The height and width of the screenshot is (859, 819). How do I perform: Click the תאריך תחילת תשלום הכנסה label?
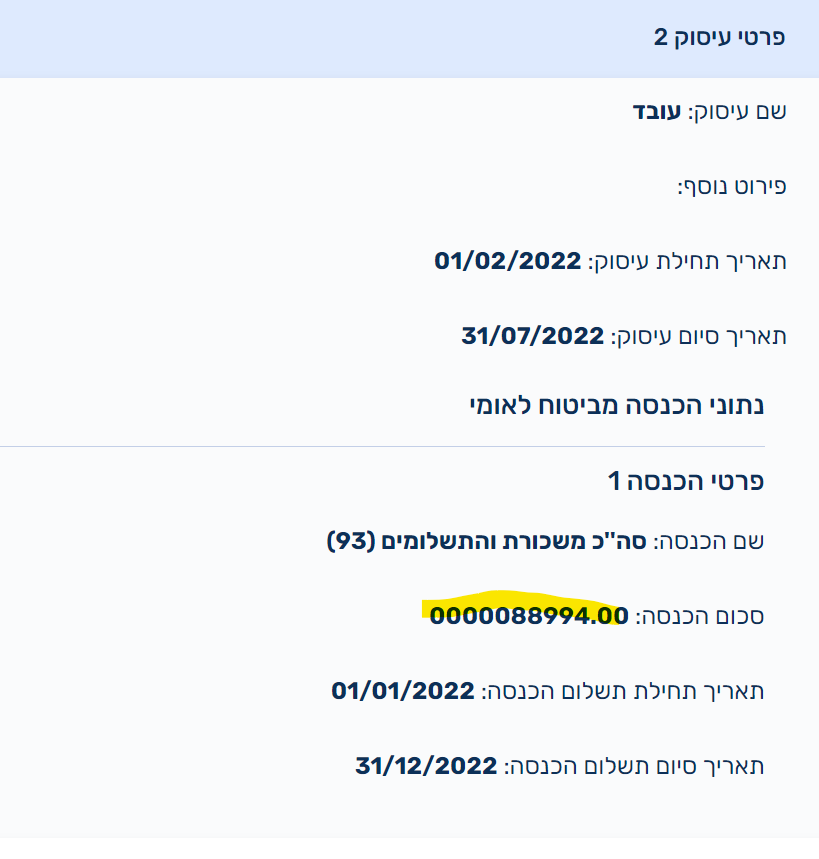(623, 691)
